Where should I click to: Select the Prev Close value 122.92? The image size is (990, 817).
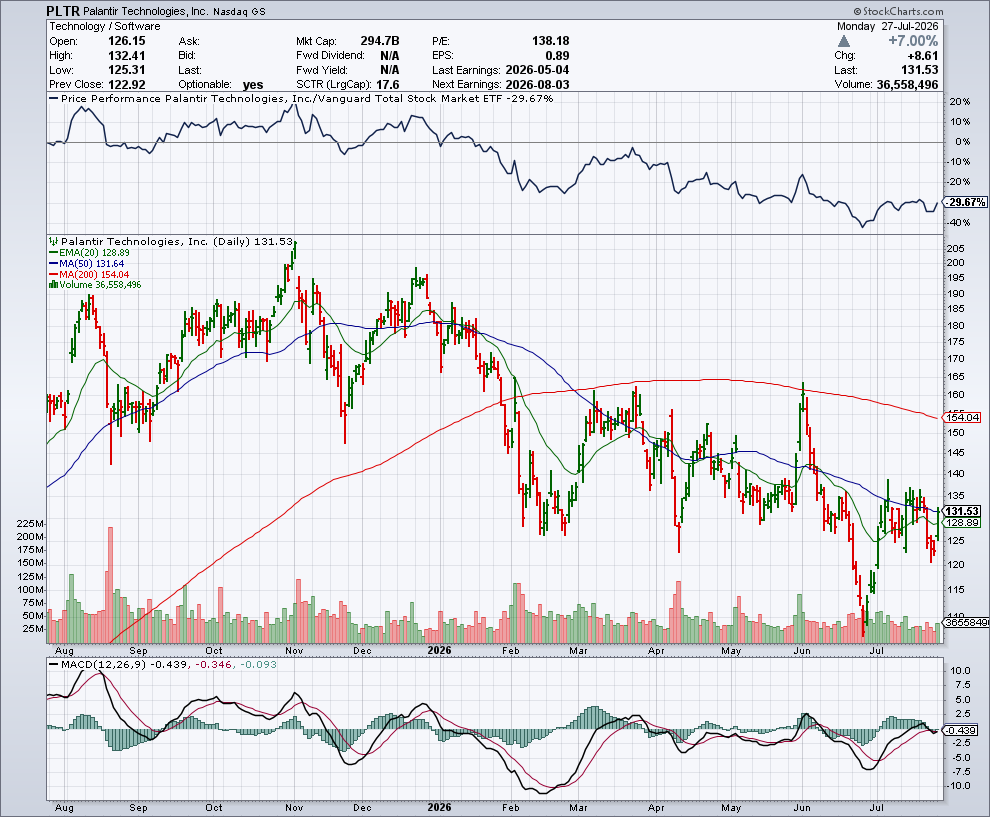(127, 85)
